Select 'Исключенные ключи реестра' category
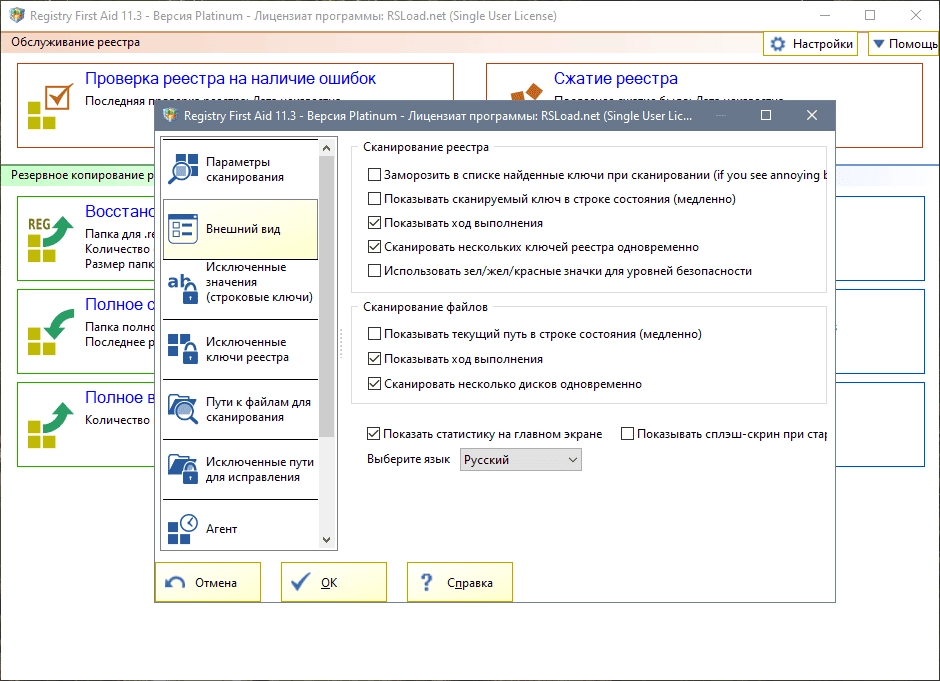940x681 pixels. coord(240,349)
